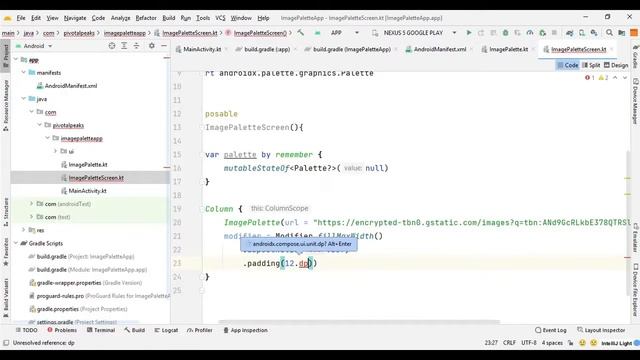Open the Layout Inspector button
Image resolution: width=640 pixels, height=360 pixels.
click(x=601, y=330)
